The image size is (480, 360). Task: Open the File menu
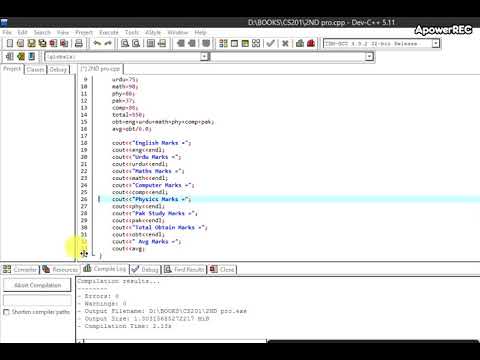coord(7,32)
